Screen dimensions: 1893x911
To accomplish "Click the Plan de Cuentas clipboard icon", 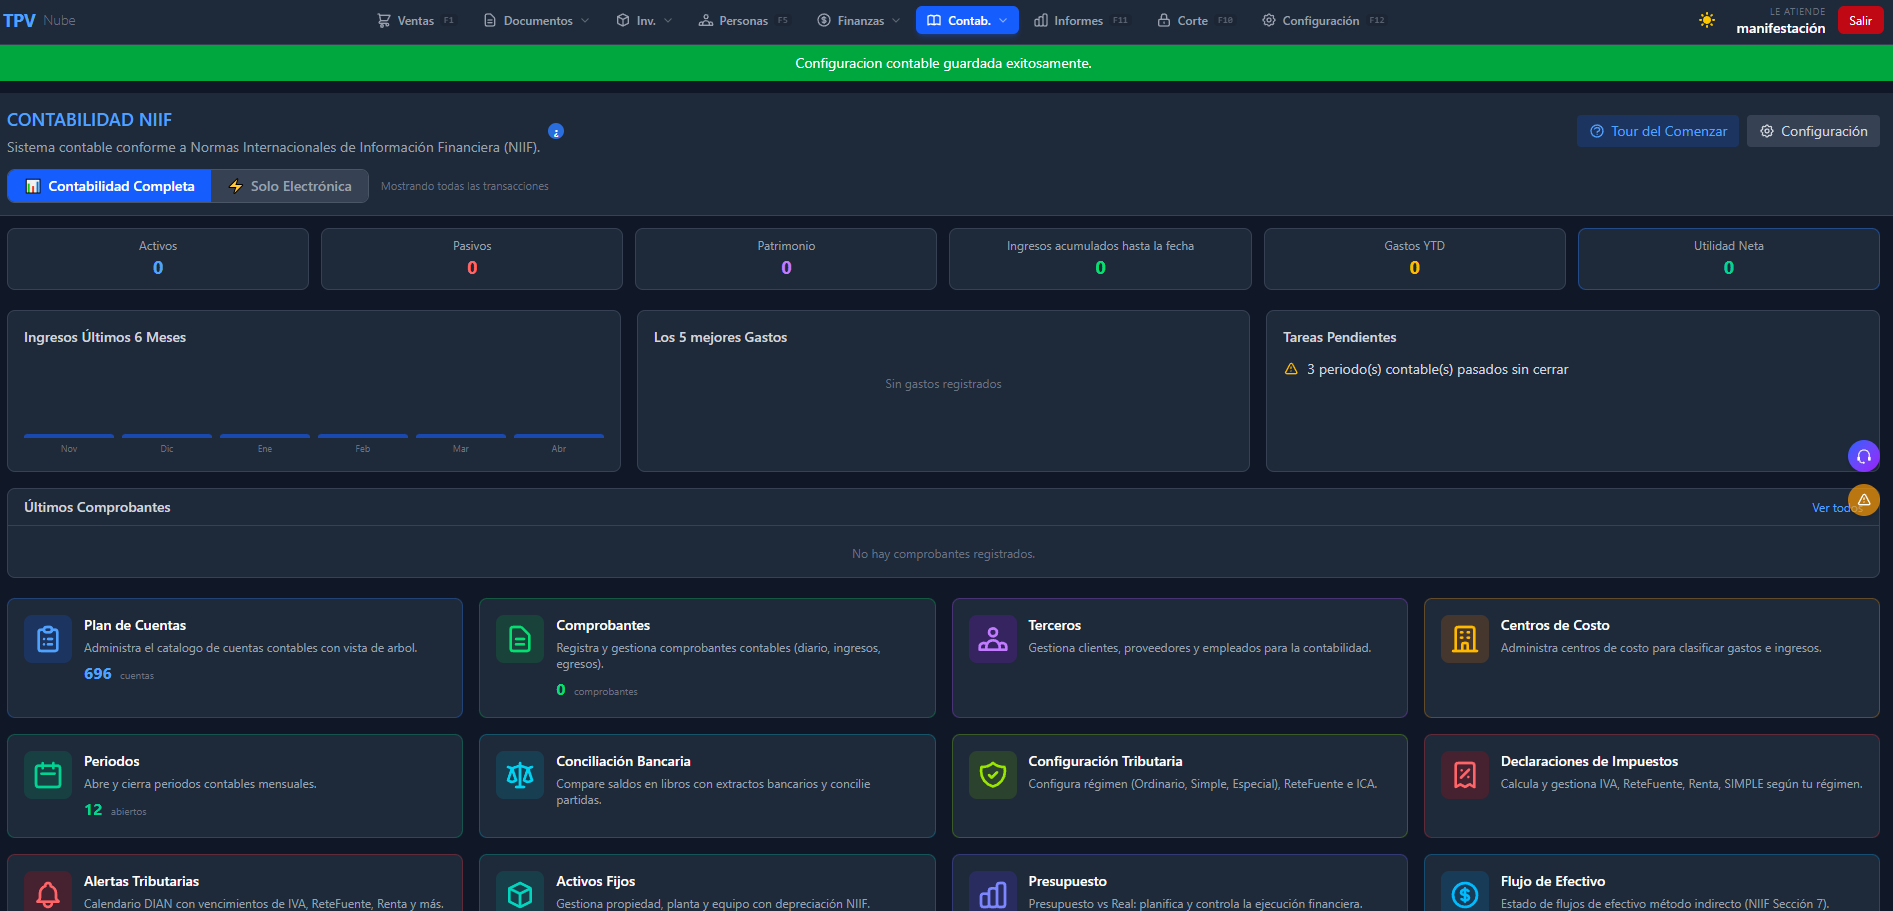I will point(48,639).
